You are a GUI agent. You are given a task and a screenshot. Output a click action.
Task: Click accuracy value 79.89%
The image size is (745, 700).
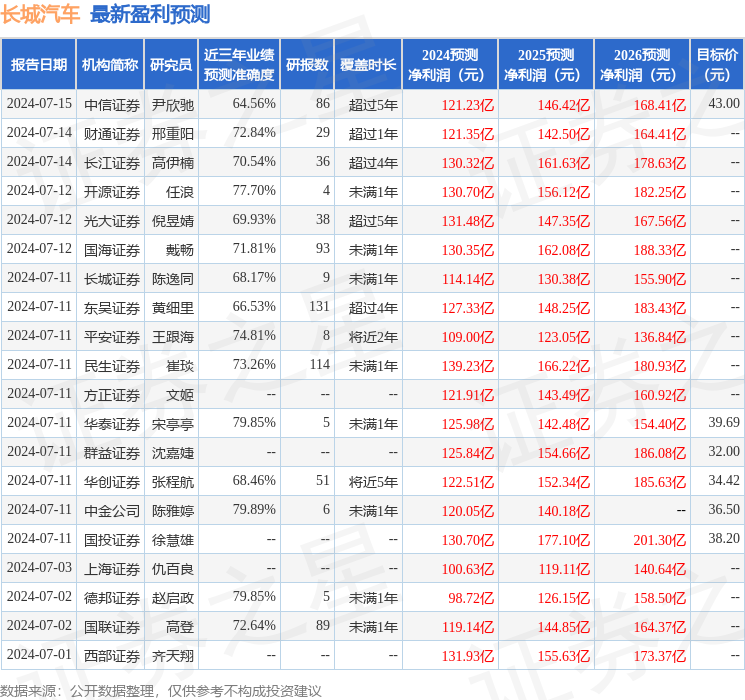[x=254, y=509]
